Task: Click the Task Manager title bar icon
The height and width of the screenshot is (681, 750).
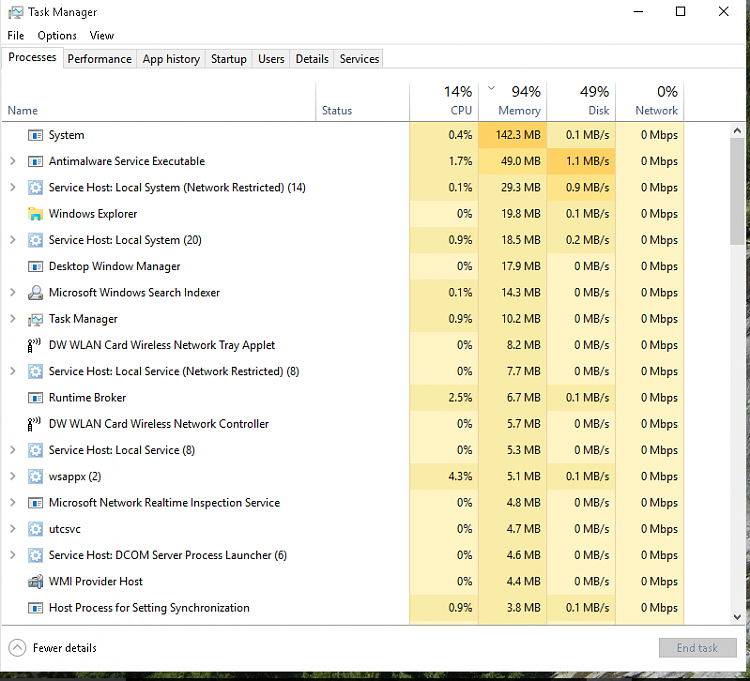Action: pos(15,12)
